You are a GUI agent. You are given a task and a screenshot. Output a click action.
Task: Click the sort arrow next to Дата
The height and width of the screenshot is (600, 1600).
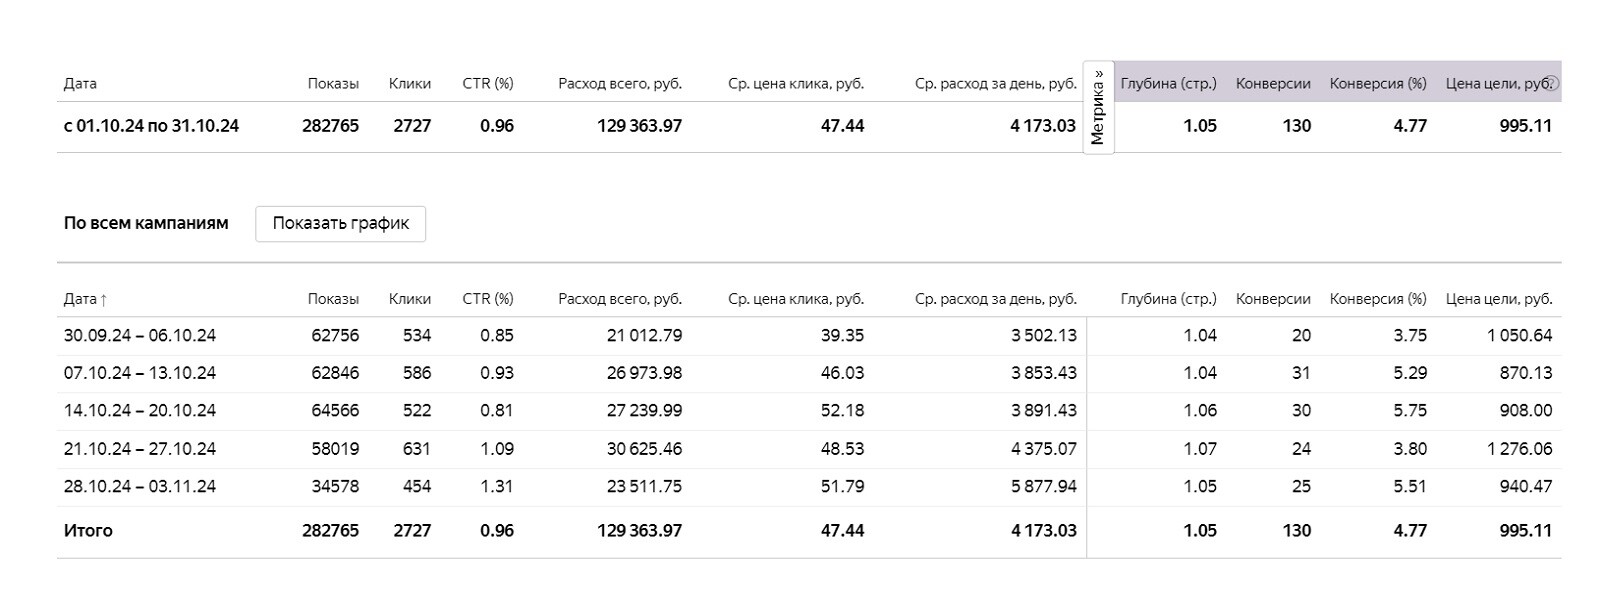tap(103, 300)
